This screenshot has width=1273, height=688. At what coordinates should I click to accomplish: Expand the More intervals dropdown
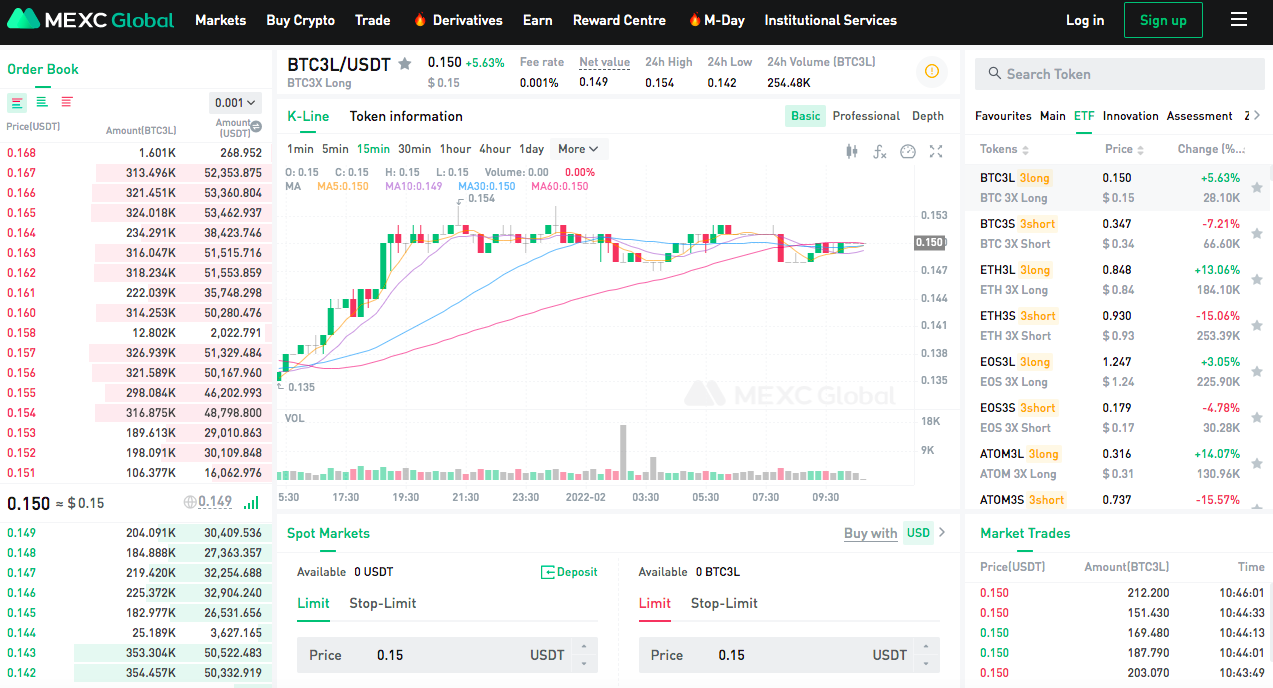[579, 149]
